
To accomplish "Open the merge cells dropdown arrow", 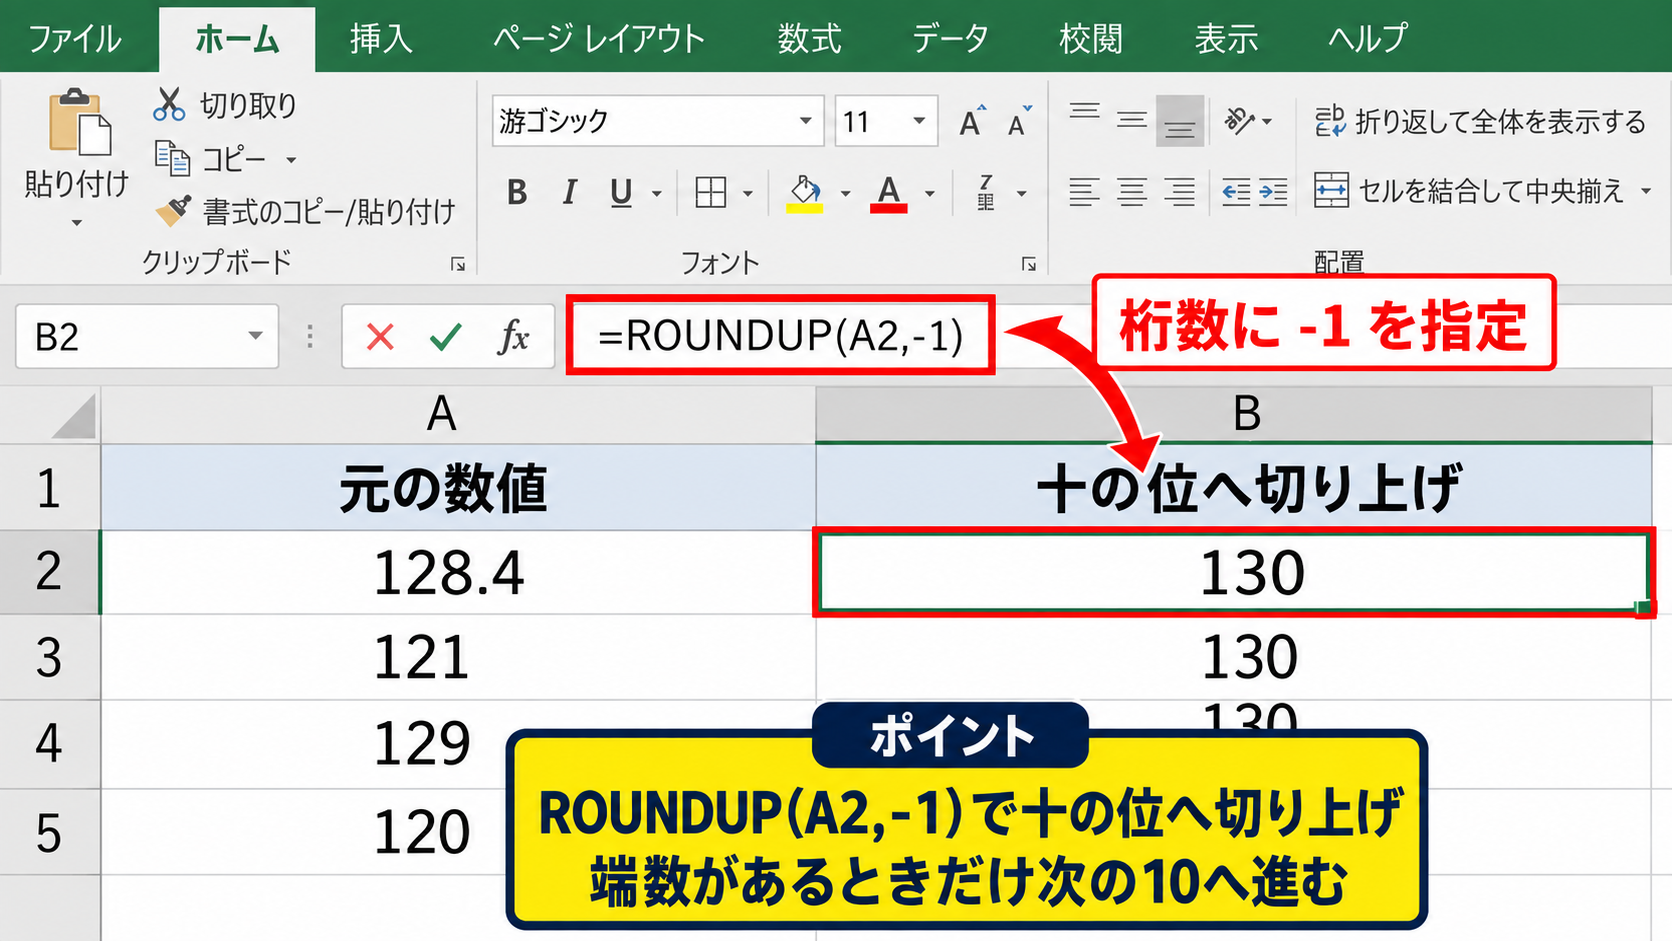I will (1646, 191).
